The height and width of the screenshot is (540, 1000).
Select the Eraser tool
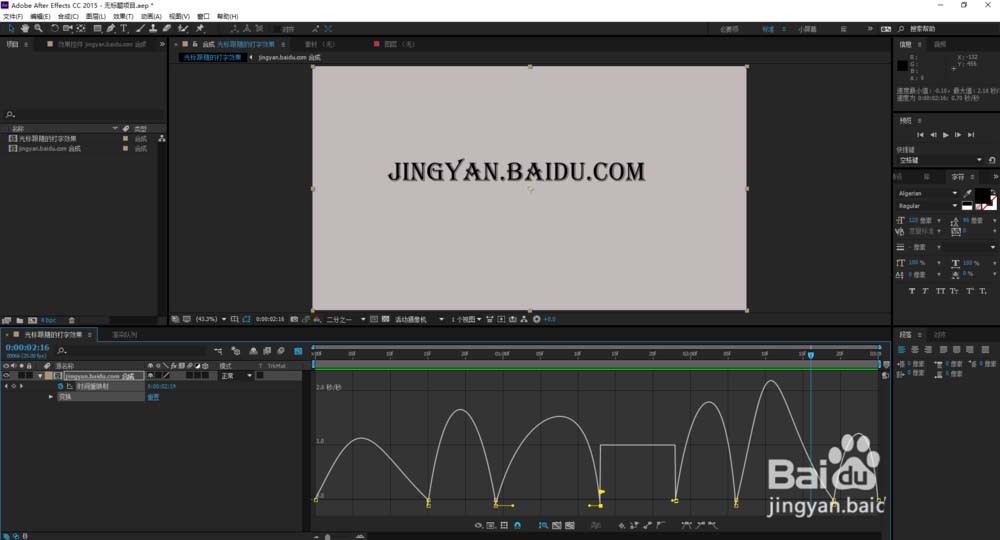click(166, 29)
